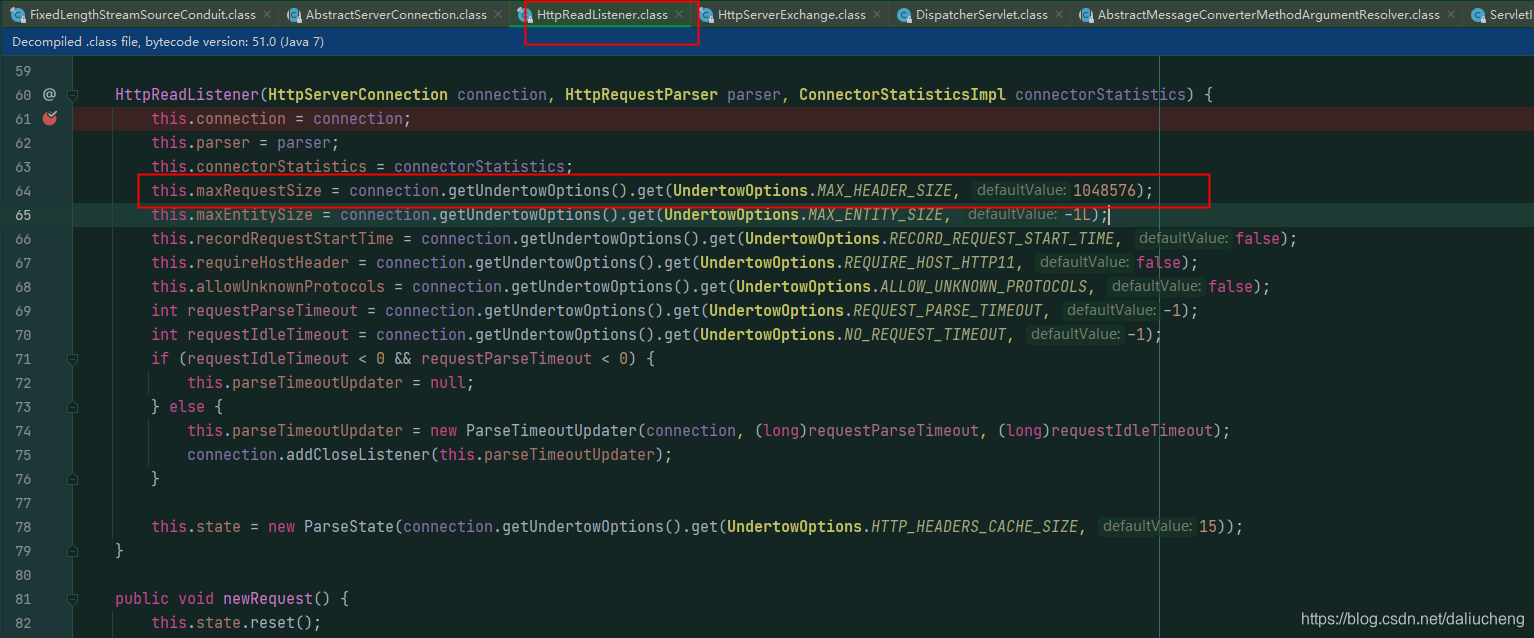Click line number 78 in gutter
Image resolution: width=1534 pixels, height=638 pixels.
(23, 526)
